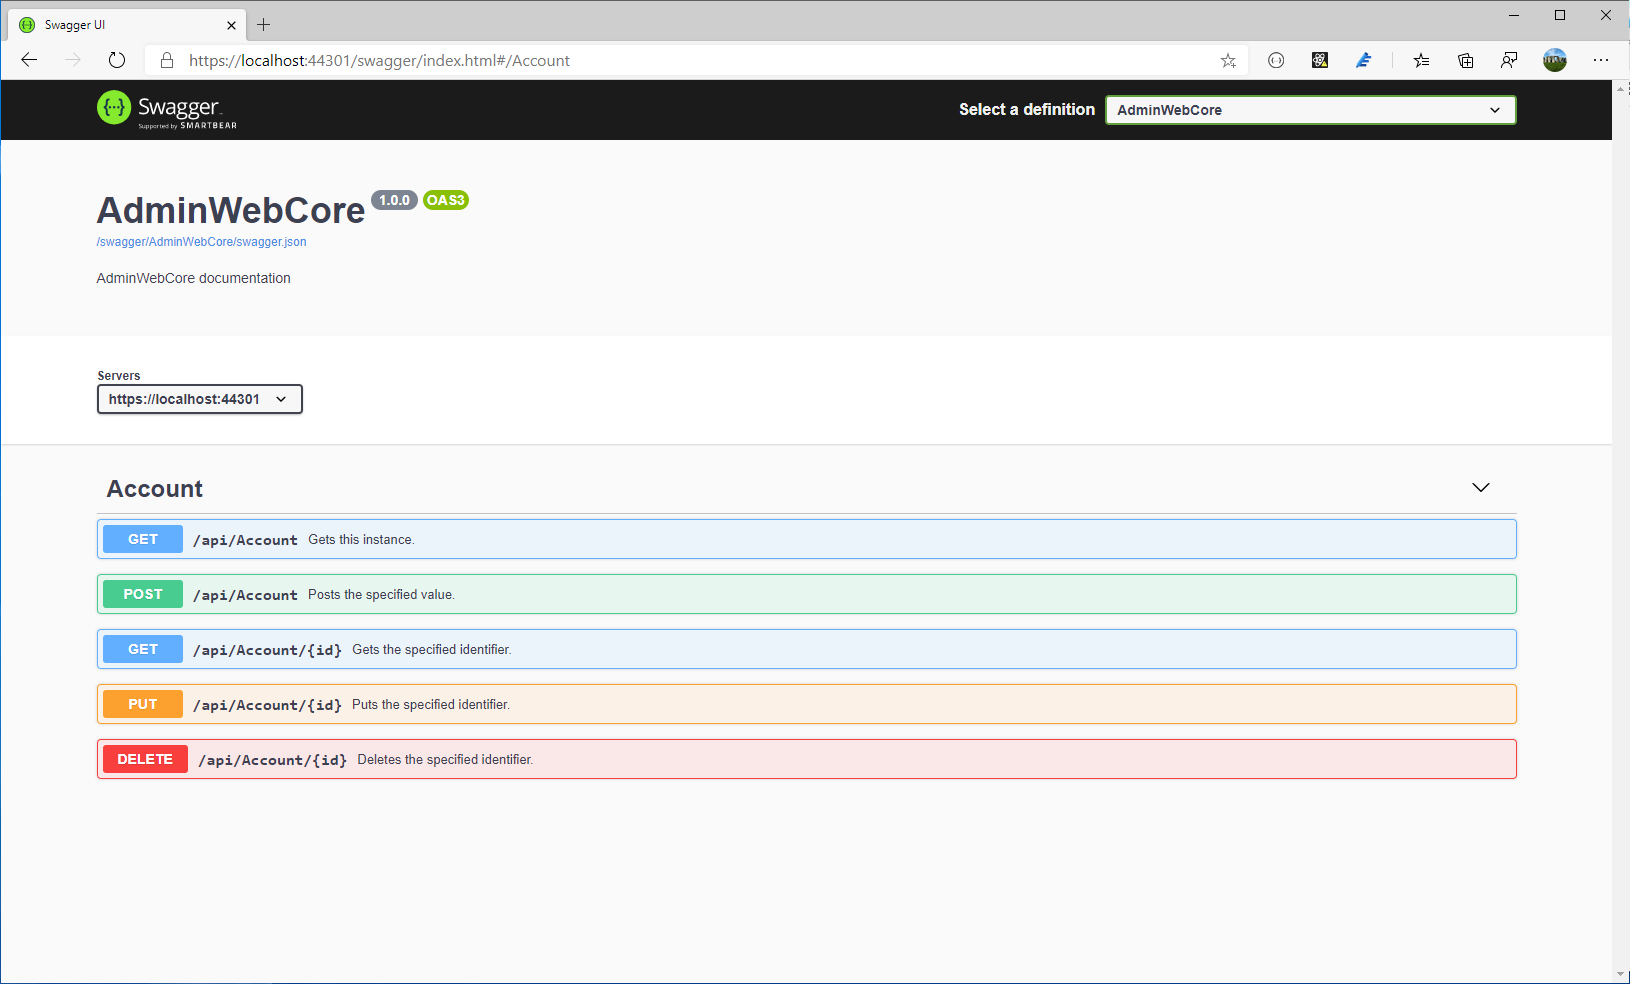The width and height of the screenshot is (1630, 984).
Task: Click the page scrollbar up arrow
Action: click(1621, 89)
